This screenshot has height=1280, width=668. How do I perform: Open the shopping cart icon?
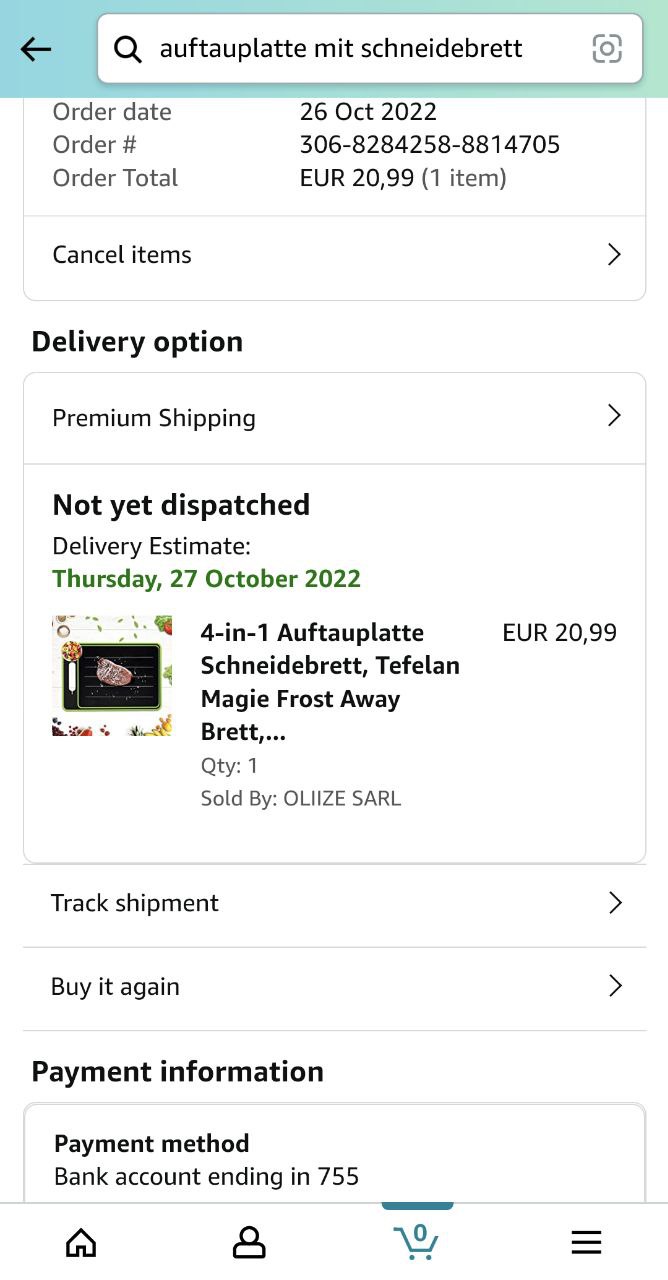coord(416,1241)
